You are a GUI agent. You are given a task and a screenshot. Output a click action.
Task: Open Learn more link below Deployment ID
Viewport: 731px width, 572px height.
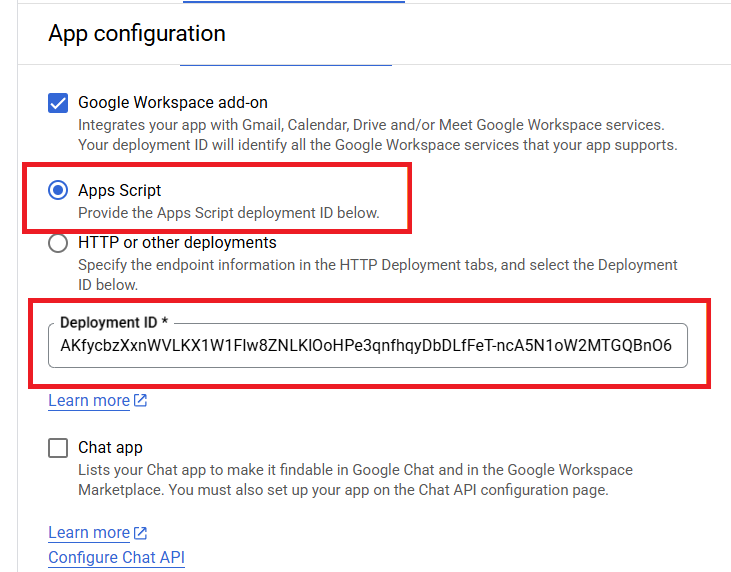click(x=89, y=400)
